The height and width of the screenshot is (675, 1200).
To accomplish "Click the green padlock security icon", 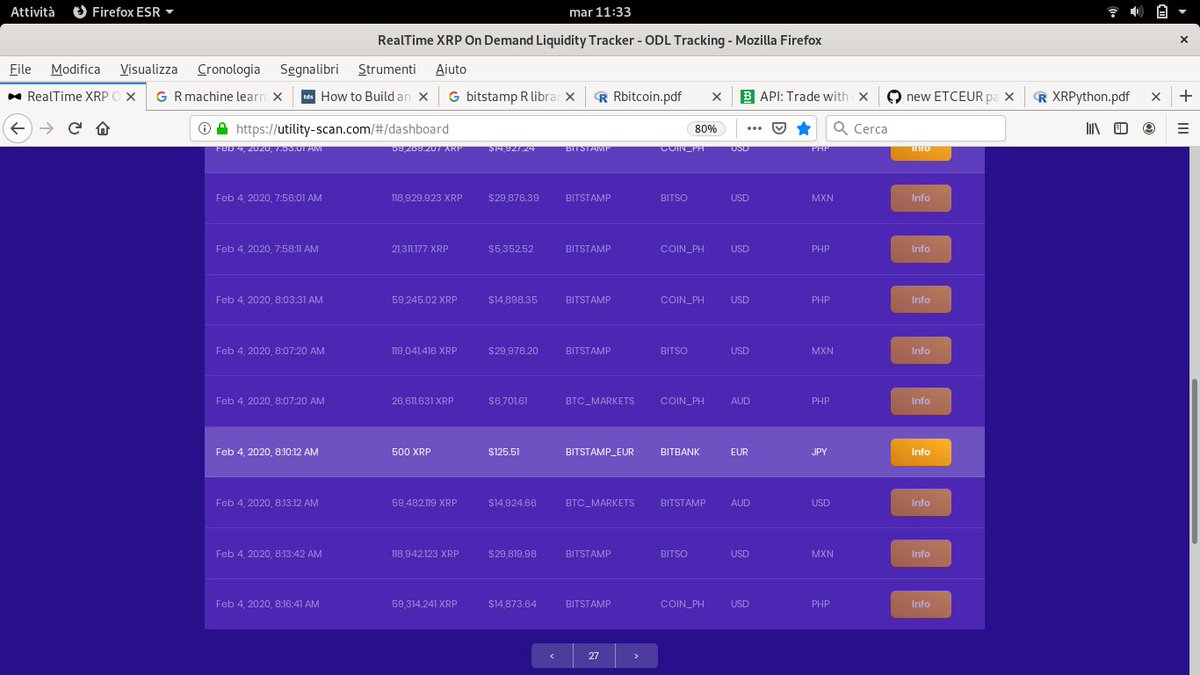I will 221,129.
